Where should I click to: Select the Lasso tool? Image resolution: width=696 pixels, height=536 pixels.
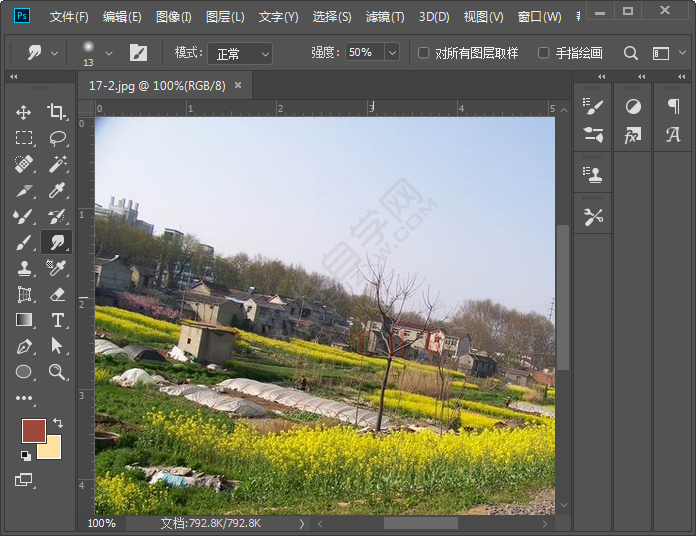pyautogui.click(x=57, y=138)
